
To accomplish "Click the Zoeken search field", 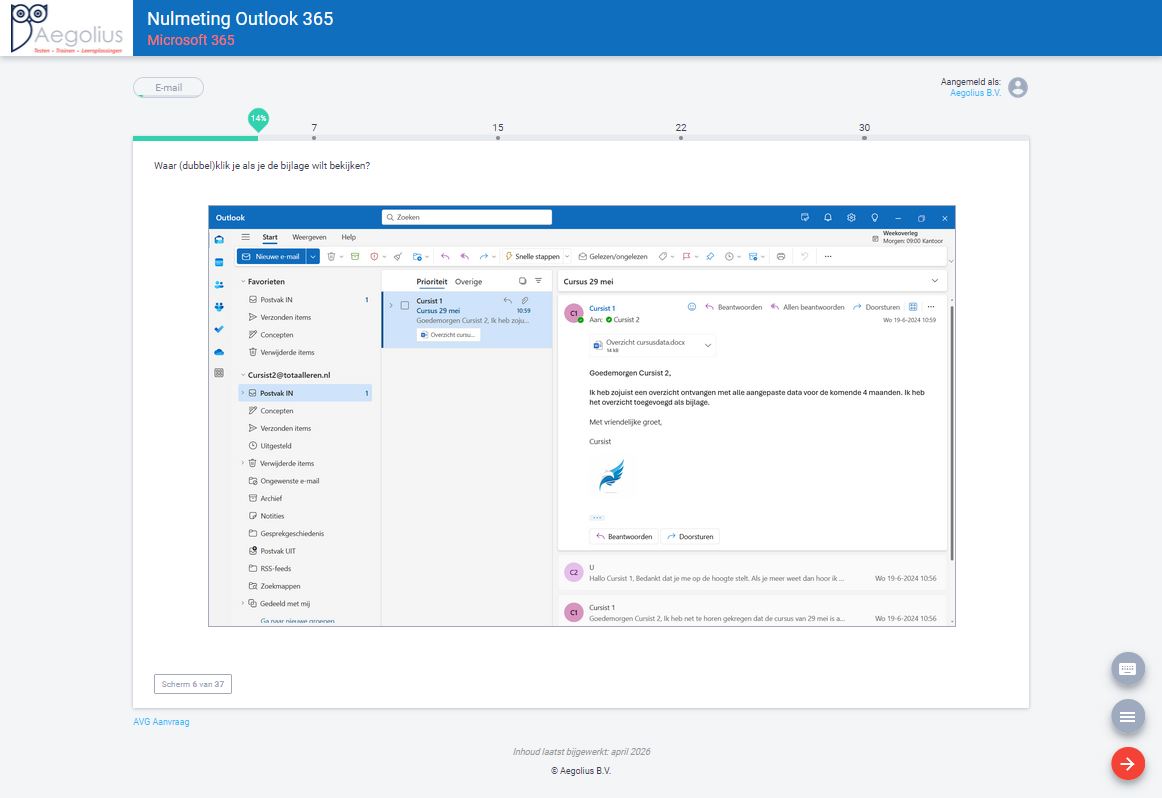I will point(467,217).
